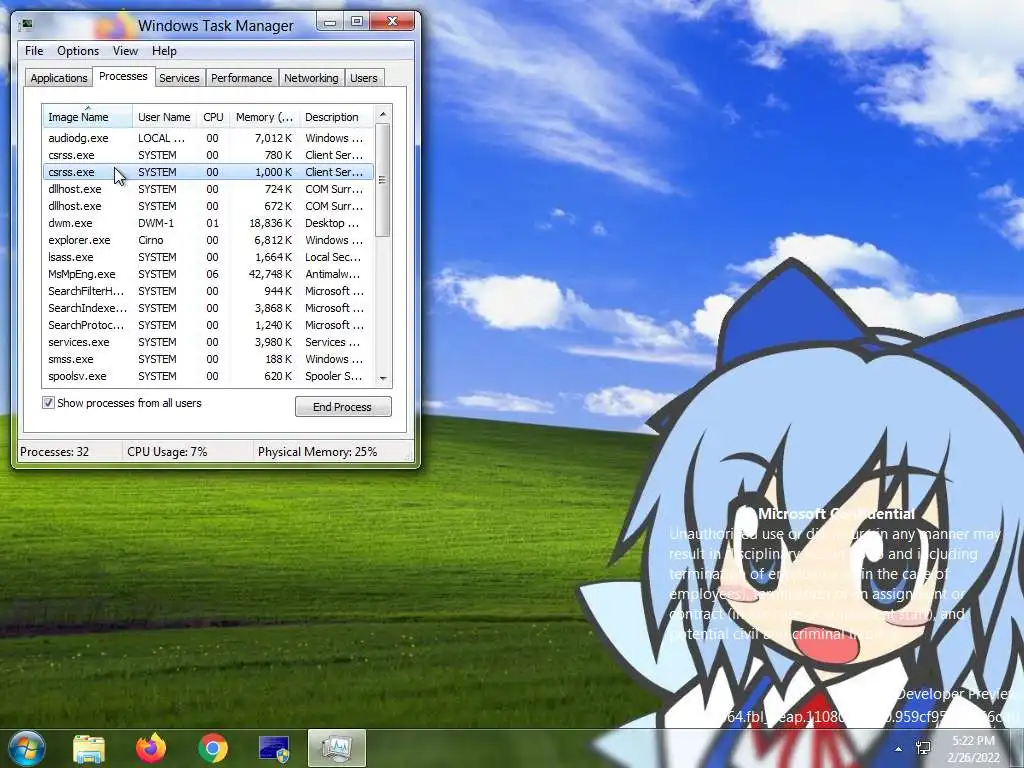Switch to the Applications tab

pyautogui.click(x=59, y=78)
